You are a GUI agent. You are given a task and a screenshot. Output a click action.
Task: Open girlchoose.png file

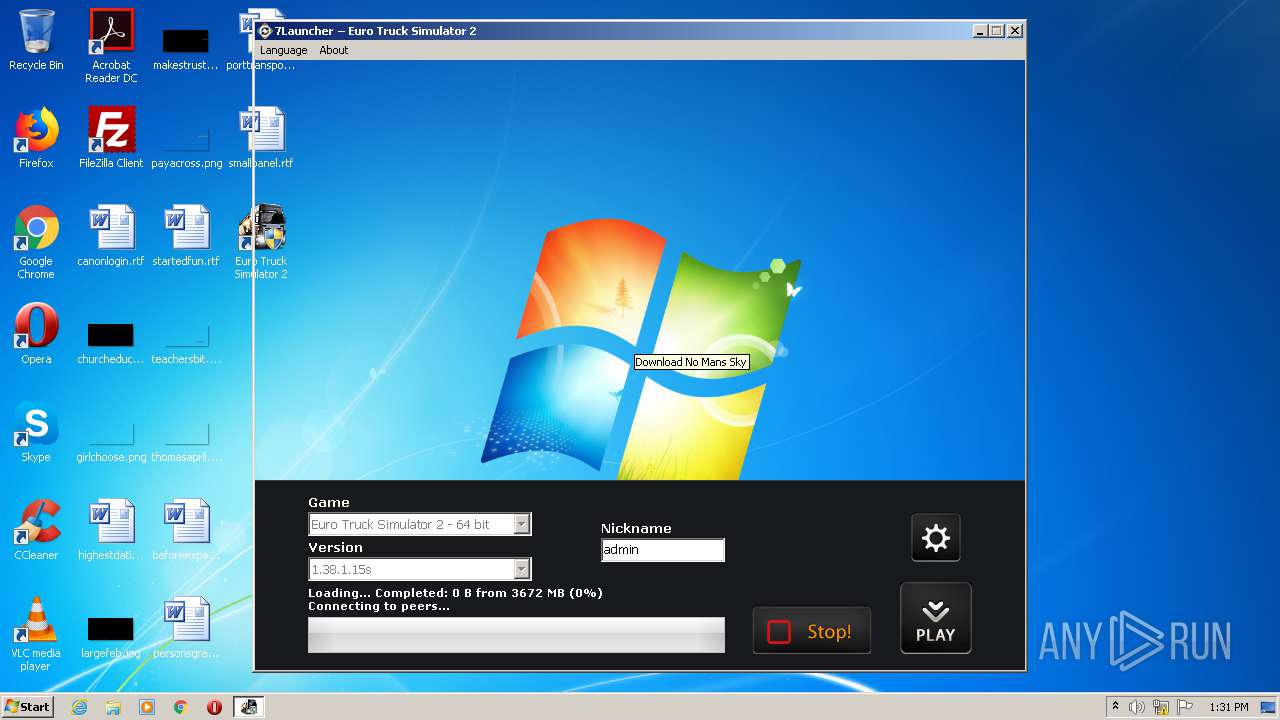111,438
